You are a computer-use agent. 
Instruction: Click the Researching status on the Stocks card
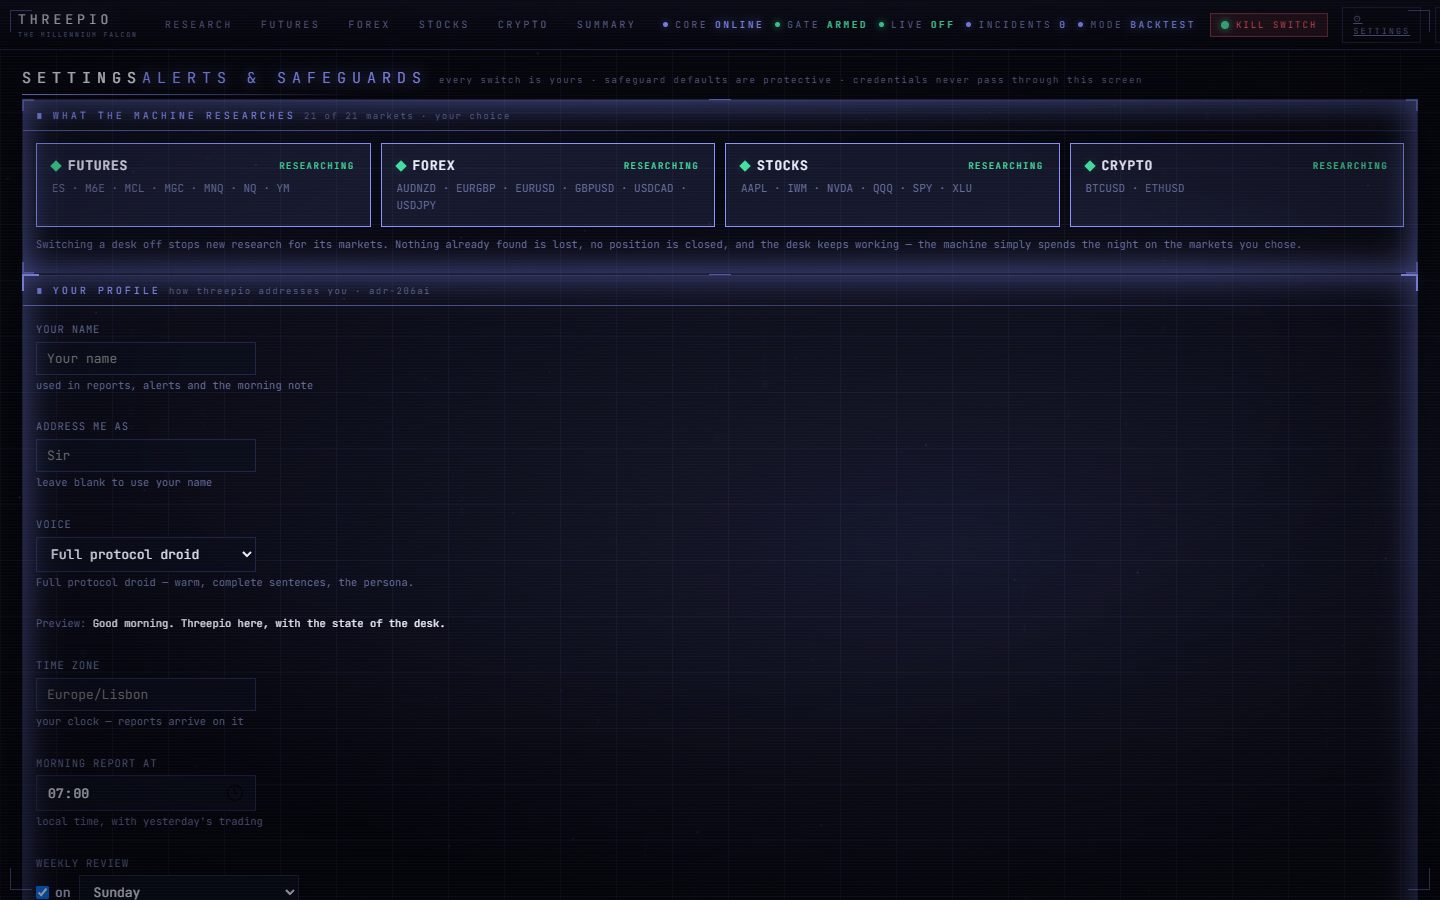coord(1005,166)
